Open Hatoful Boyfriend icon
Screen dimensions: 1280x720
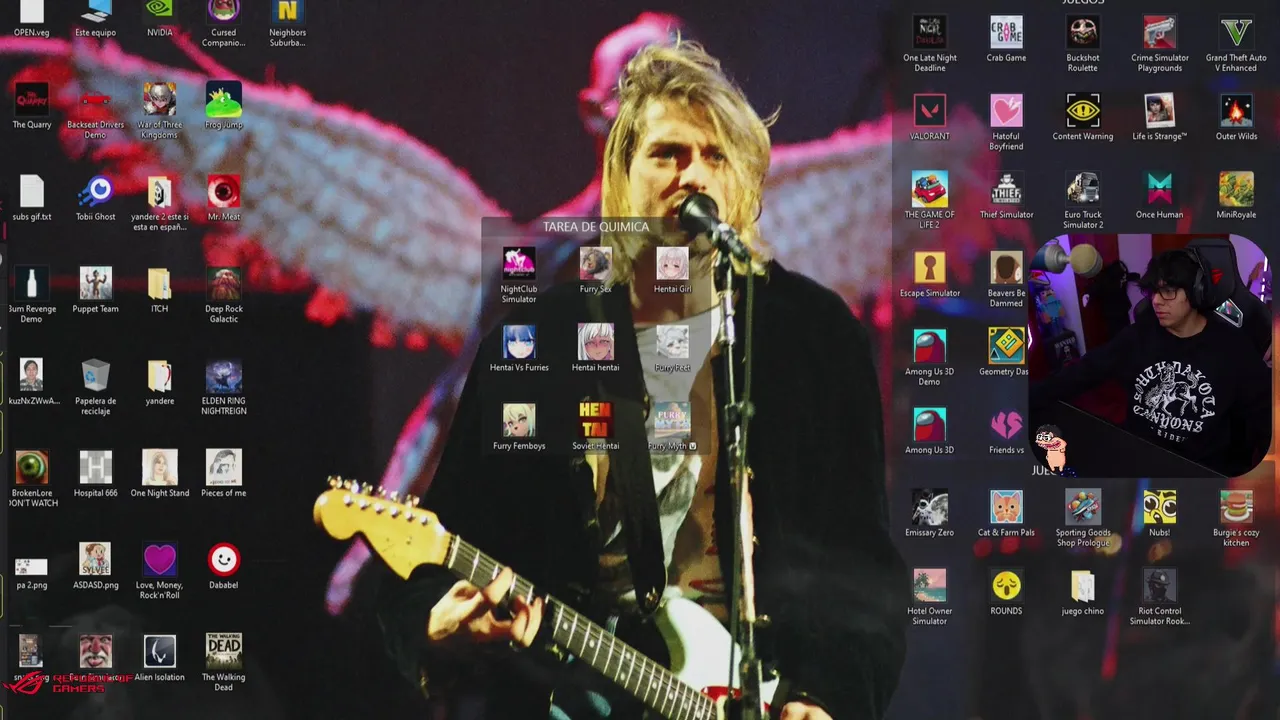1006,111
